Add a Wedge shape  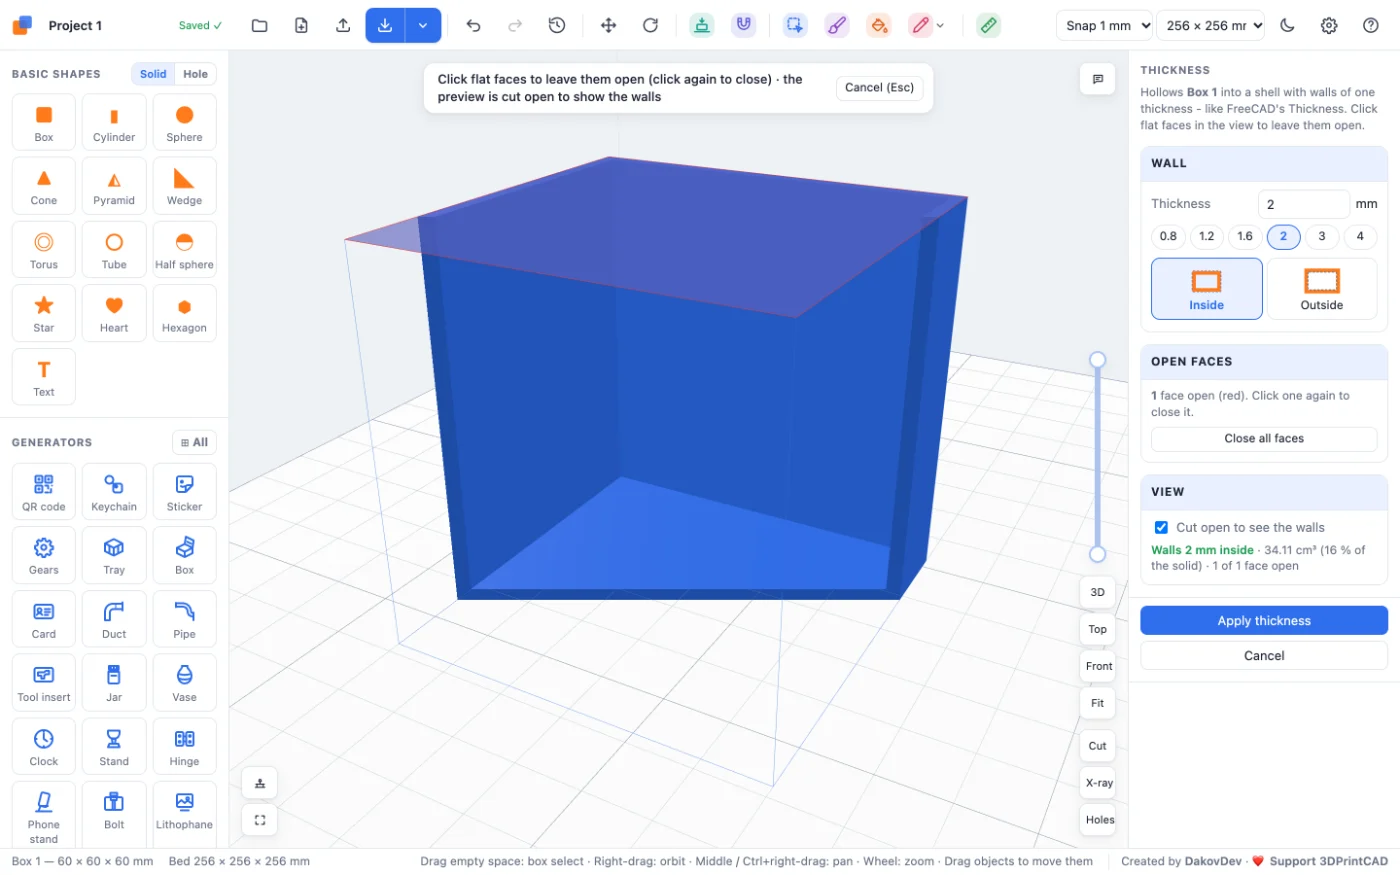[184, 186]
